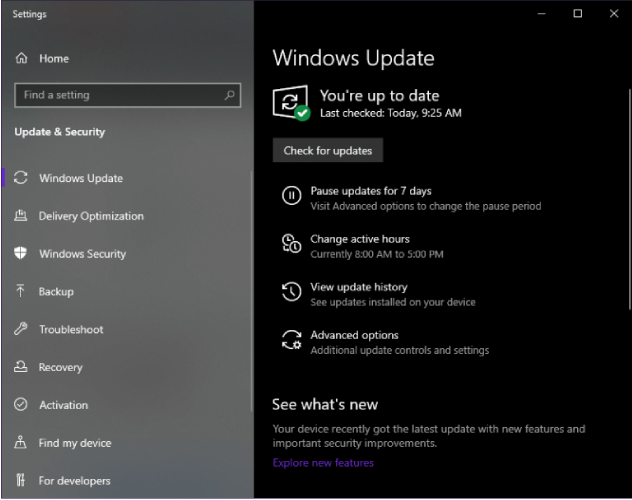The width and height of the screenshot is (632, 500).
Task: Click the Find my device person icon
Action: click(21, 442)
